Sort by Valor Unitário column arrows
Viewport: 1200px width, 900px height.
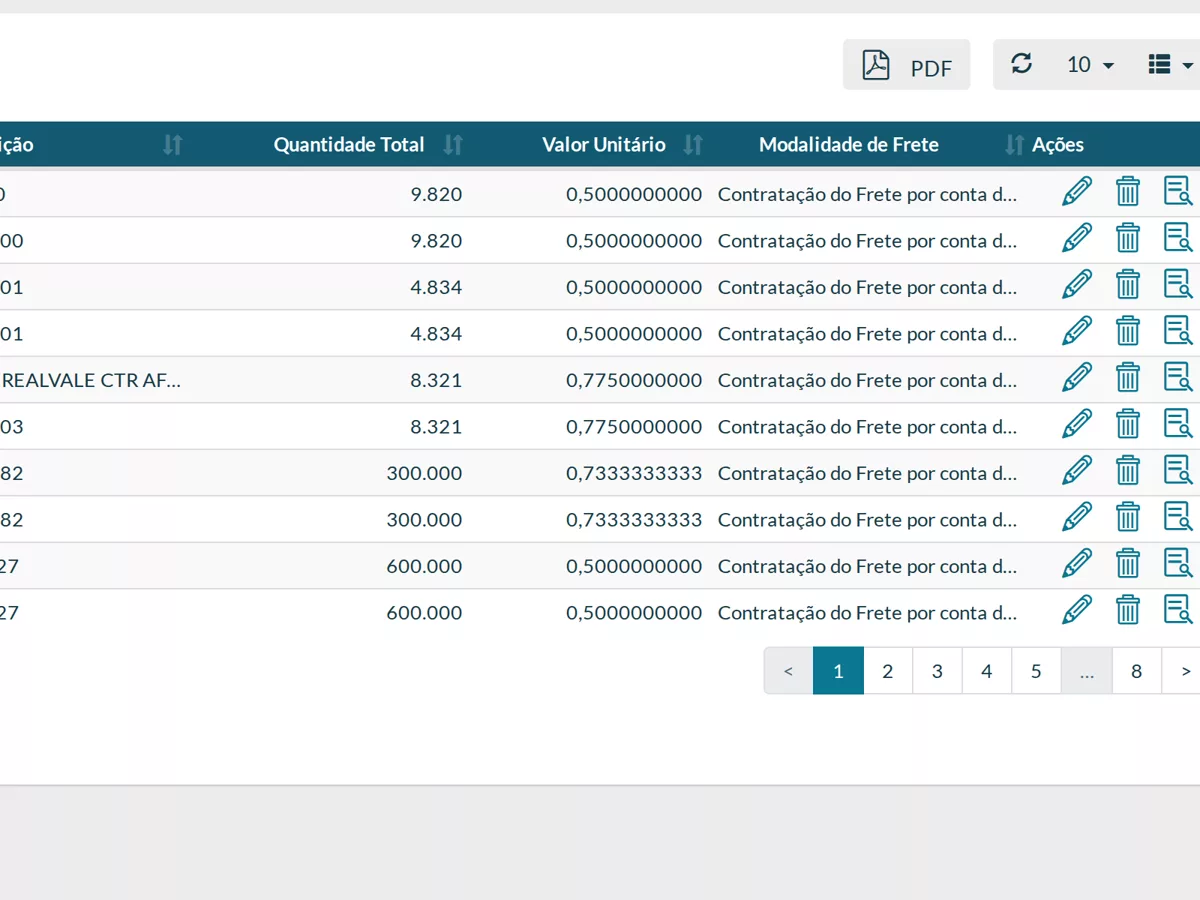click(x=693, y=145)
